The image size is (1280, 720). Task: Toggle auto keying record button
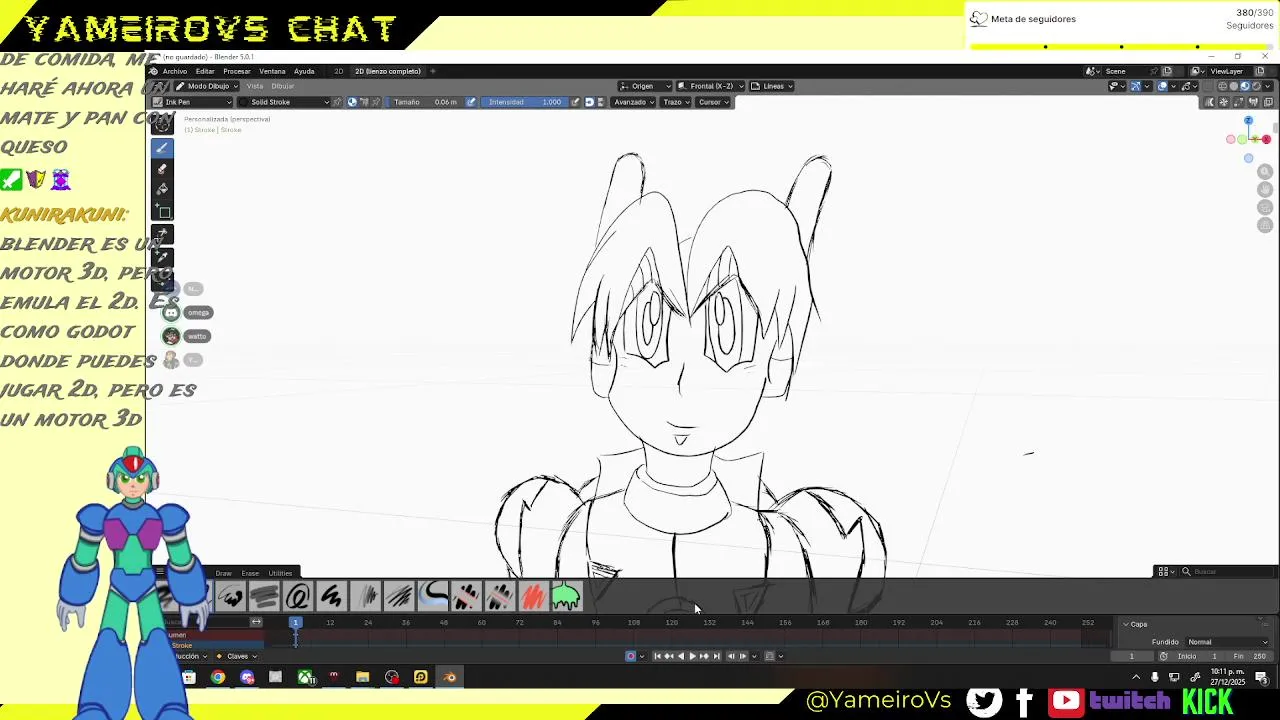631,656
